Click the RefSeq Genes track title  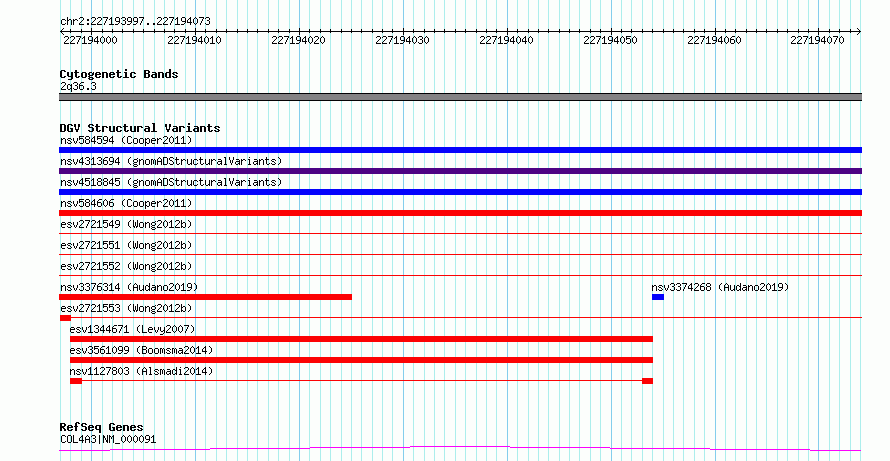(102, 427)
